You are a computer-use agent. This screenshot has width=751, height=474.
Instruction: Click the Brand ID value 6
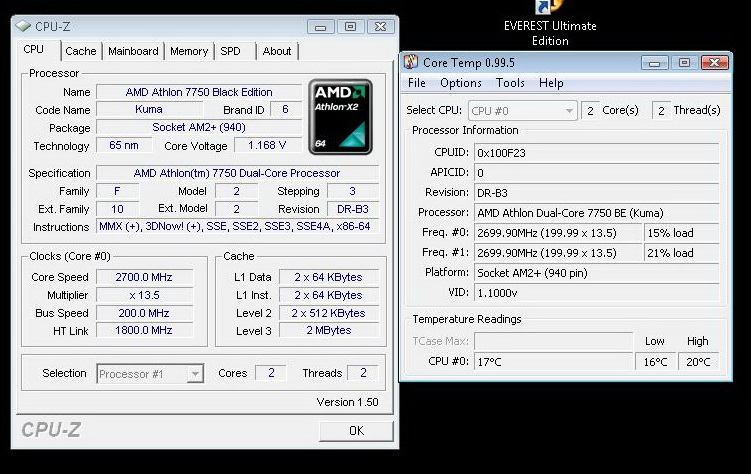[x=285, y=109]
